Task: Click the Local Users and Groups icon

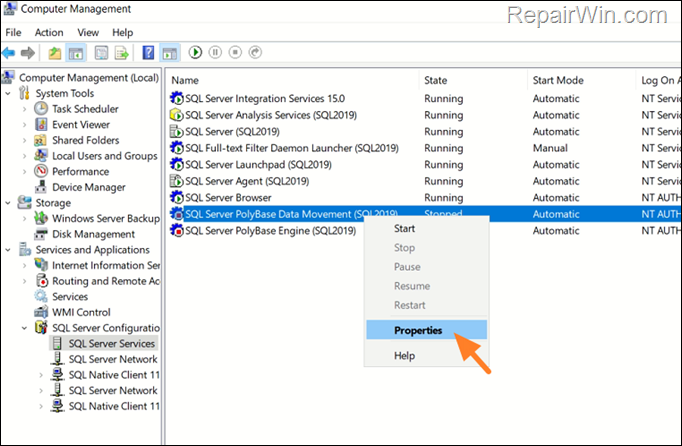Action: (41, 155)
